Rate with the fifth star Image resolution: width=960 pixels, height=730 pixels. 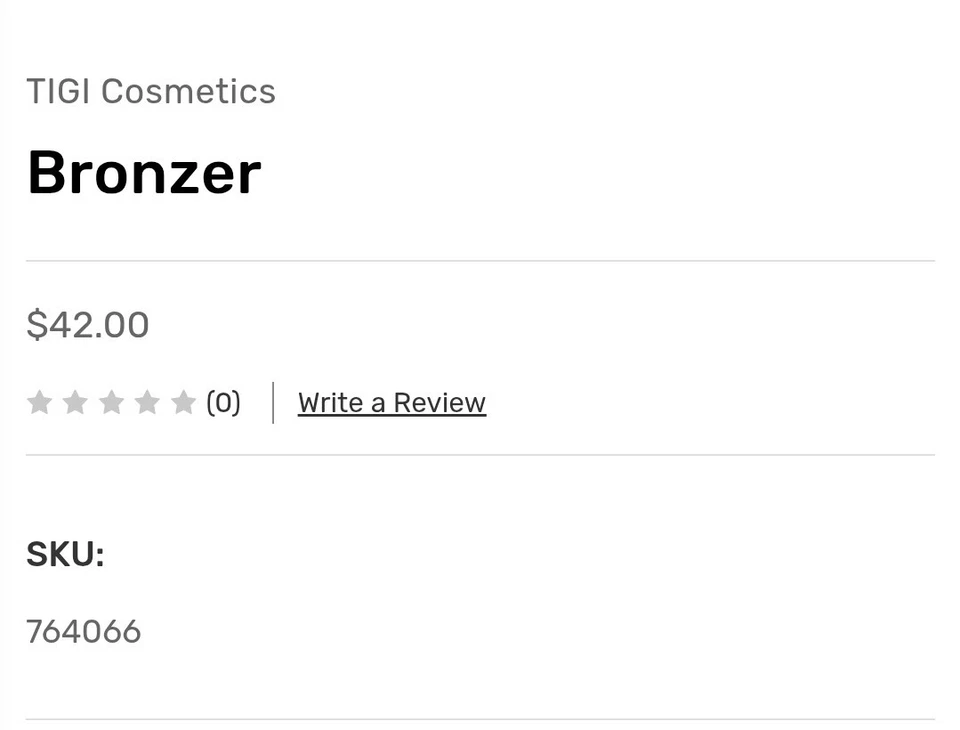pos(183,403)
